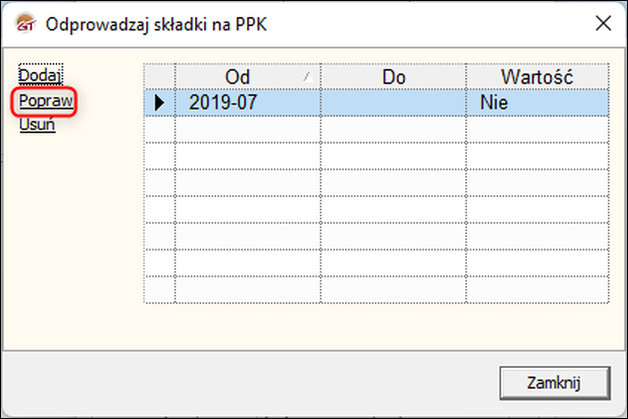Close the Odprowadzaj składki na PPK dialog

tap(603, 24)
